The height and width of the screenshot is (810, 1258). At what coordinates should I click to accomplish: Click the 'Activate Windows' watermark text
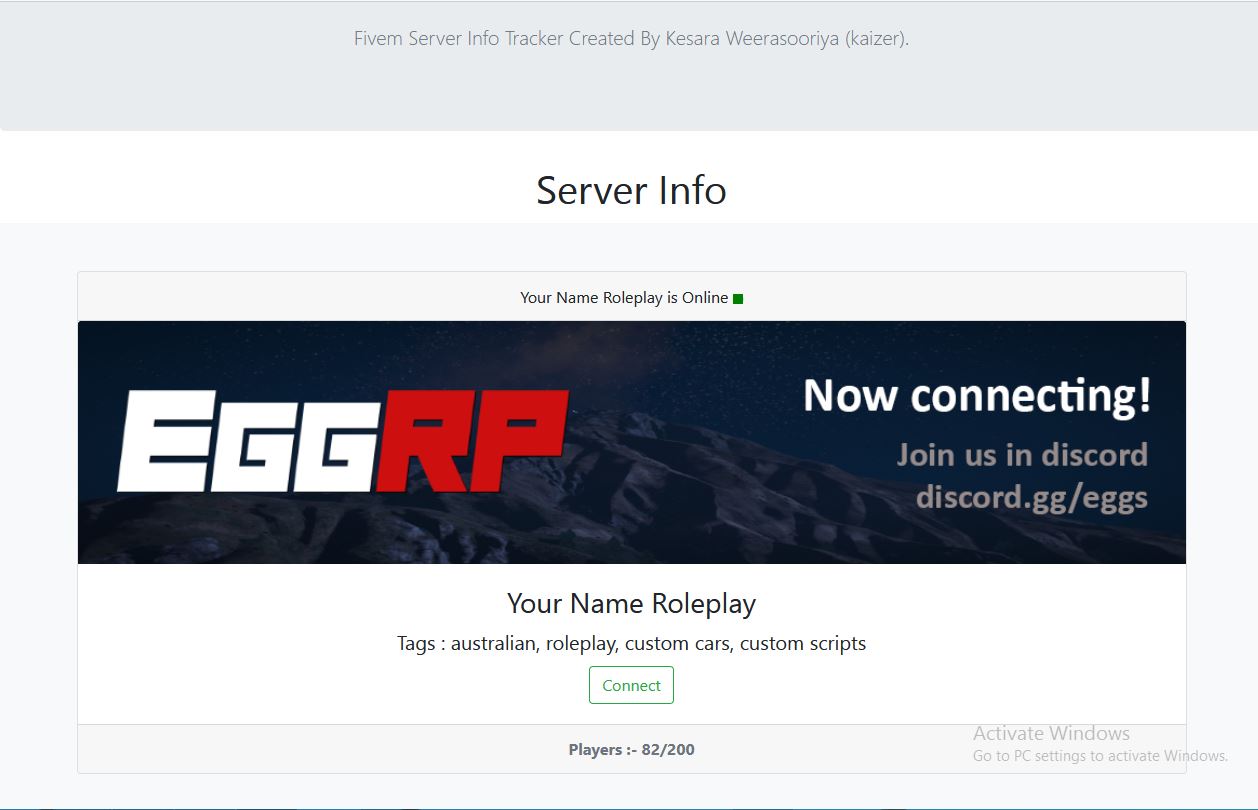1051,733
